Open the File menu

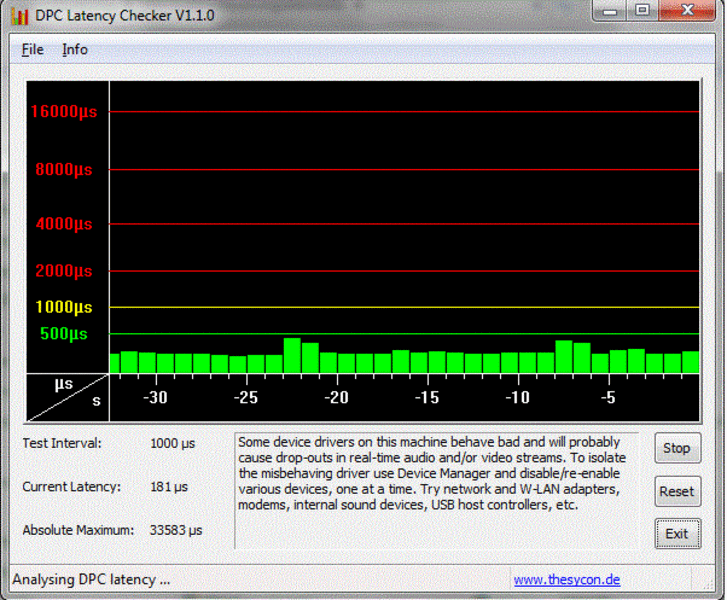click(32, 49)
